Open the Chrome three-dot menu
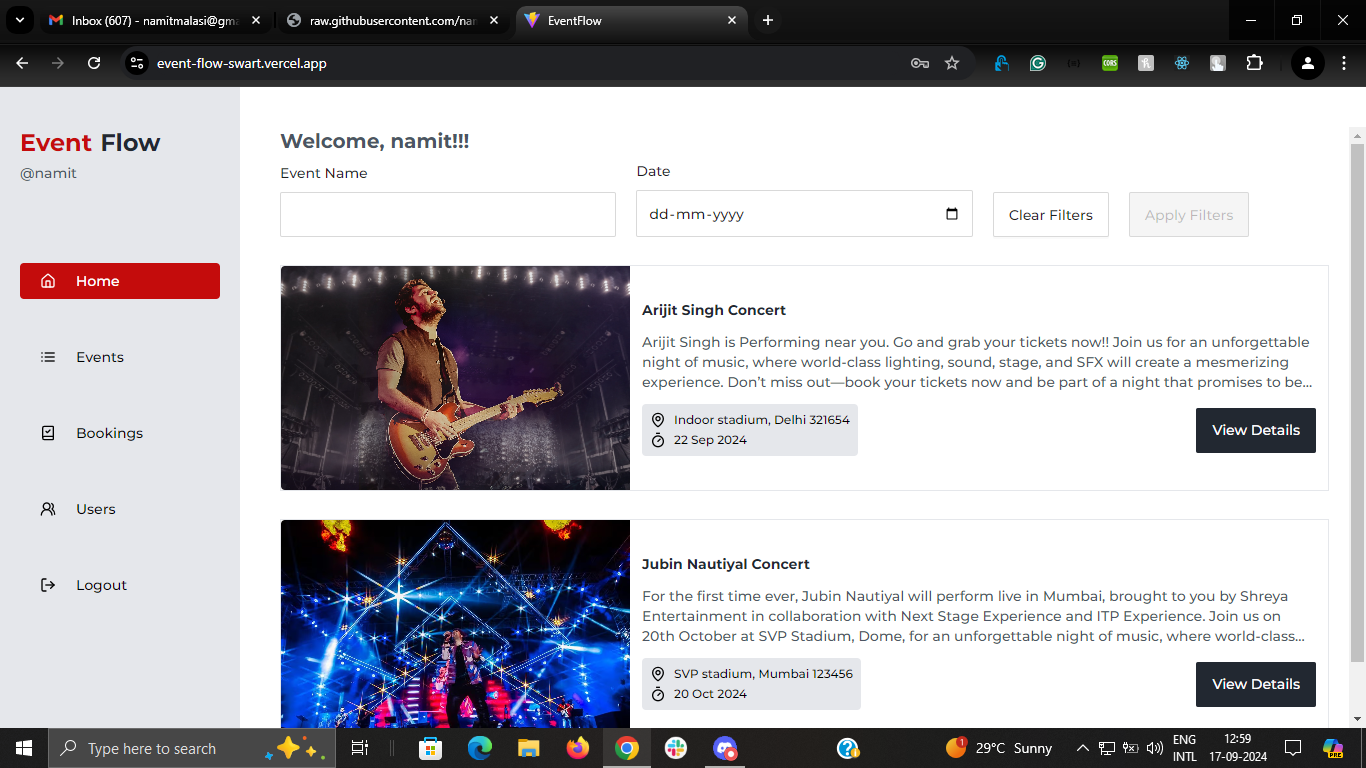Viewport: 1366px width, 768px height. point(1344,63)
